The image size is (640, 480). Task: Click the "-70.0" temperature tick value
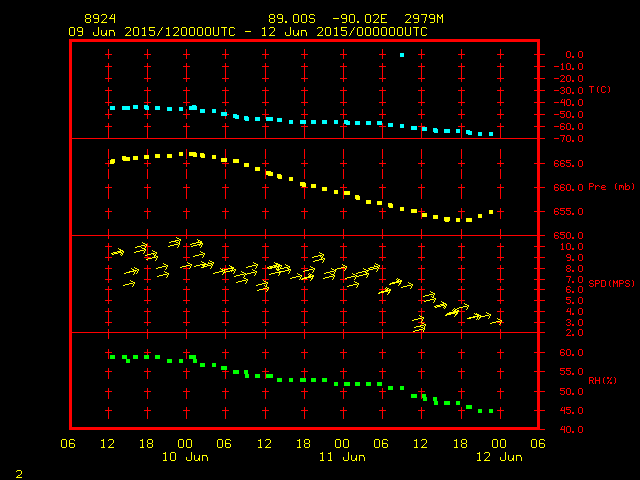pos(569,139)
